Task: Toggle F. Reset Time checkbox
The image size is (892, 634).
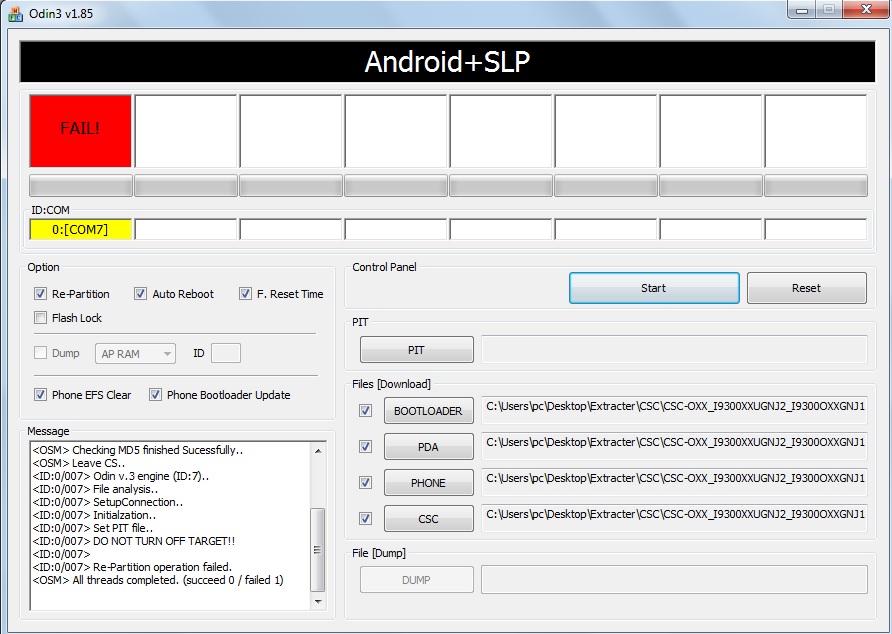Action: click(x=245, y=294)
